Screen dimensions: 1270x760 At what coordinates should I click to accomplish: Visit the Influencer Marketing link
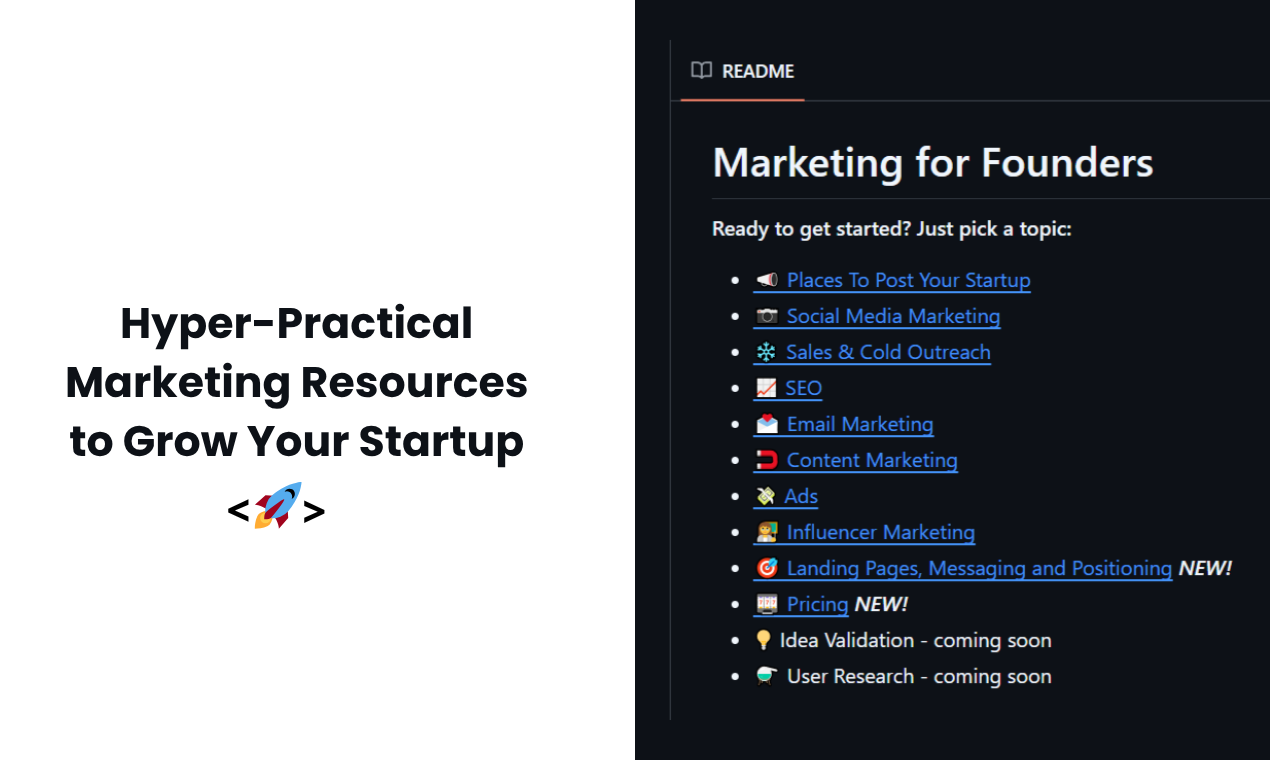click(881, 532)
